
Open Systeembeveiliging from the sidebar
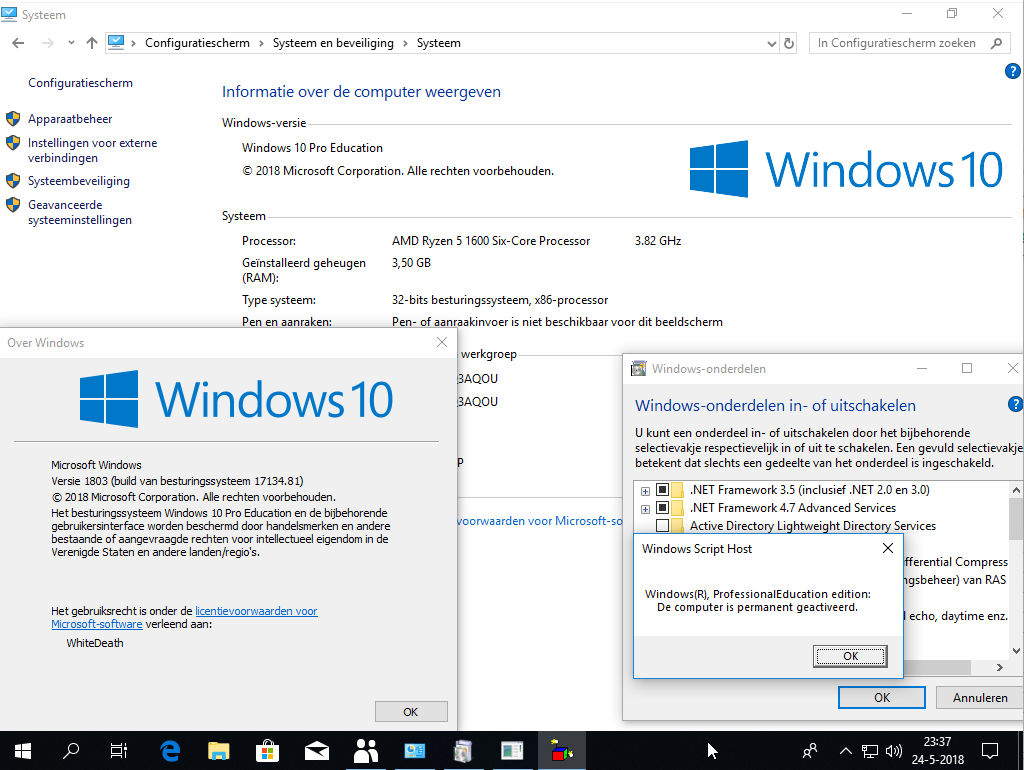coord(79,181)
